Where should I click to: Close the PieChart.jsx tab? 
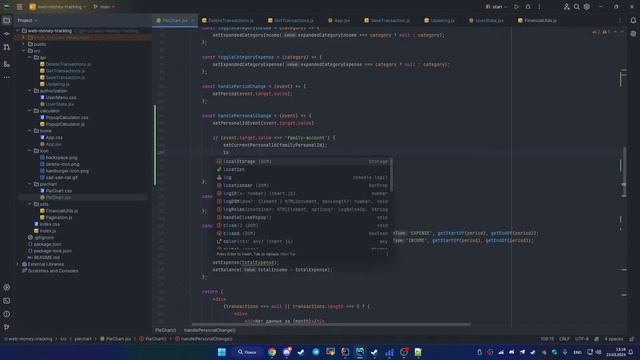pos(193,20)
